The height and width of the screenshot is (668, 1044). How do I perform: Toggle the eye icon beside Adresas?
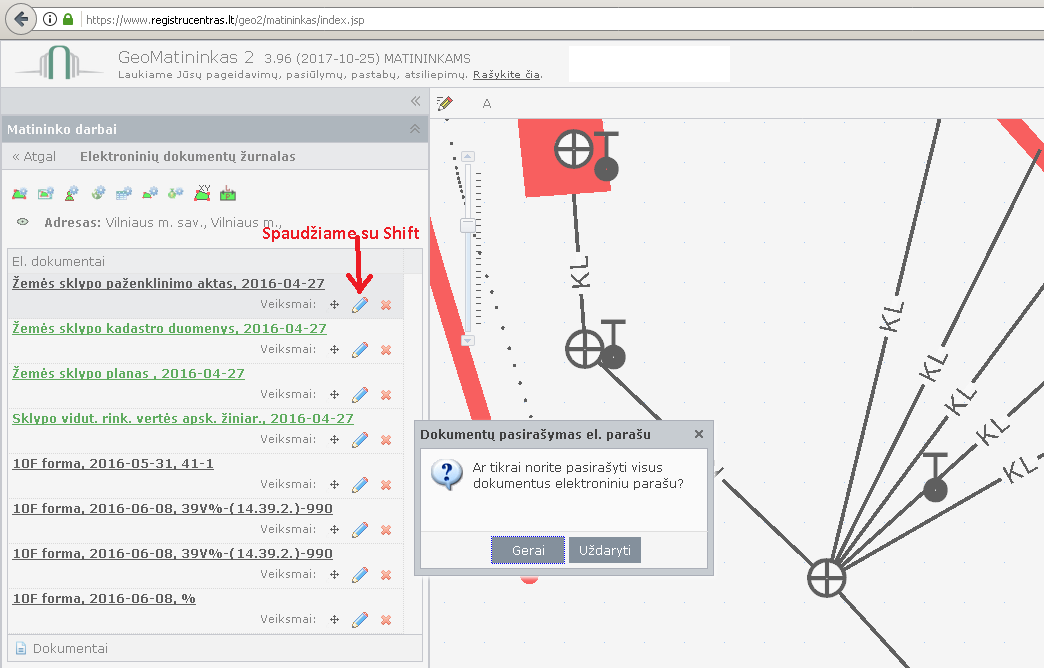pos(23,222)
